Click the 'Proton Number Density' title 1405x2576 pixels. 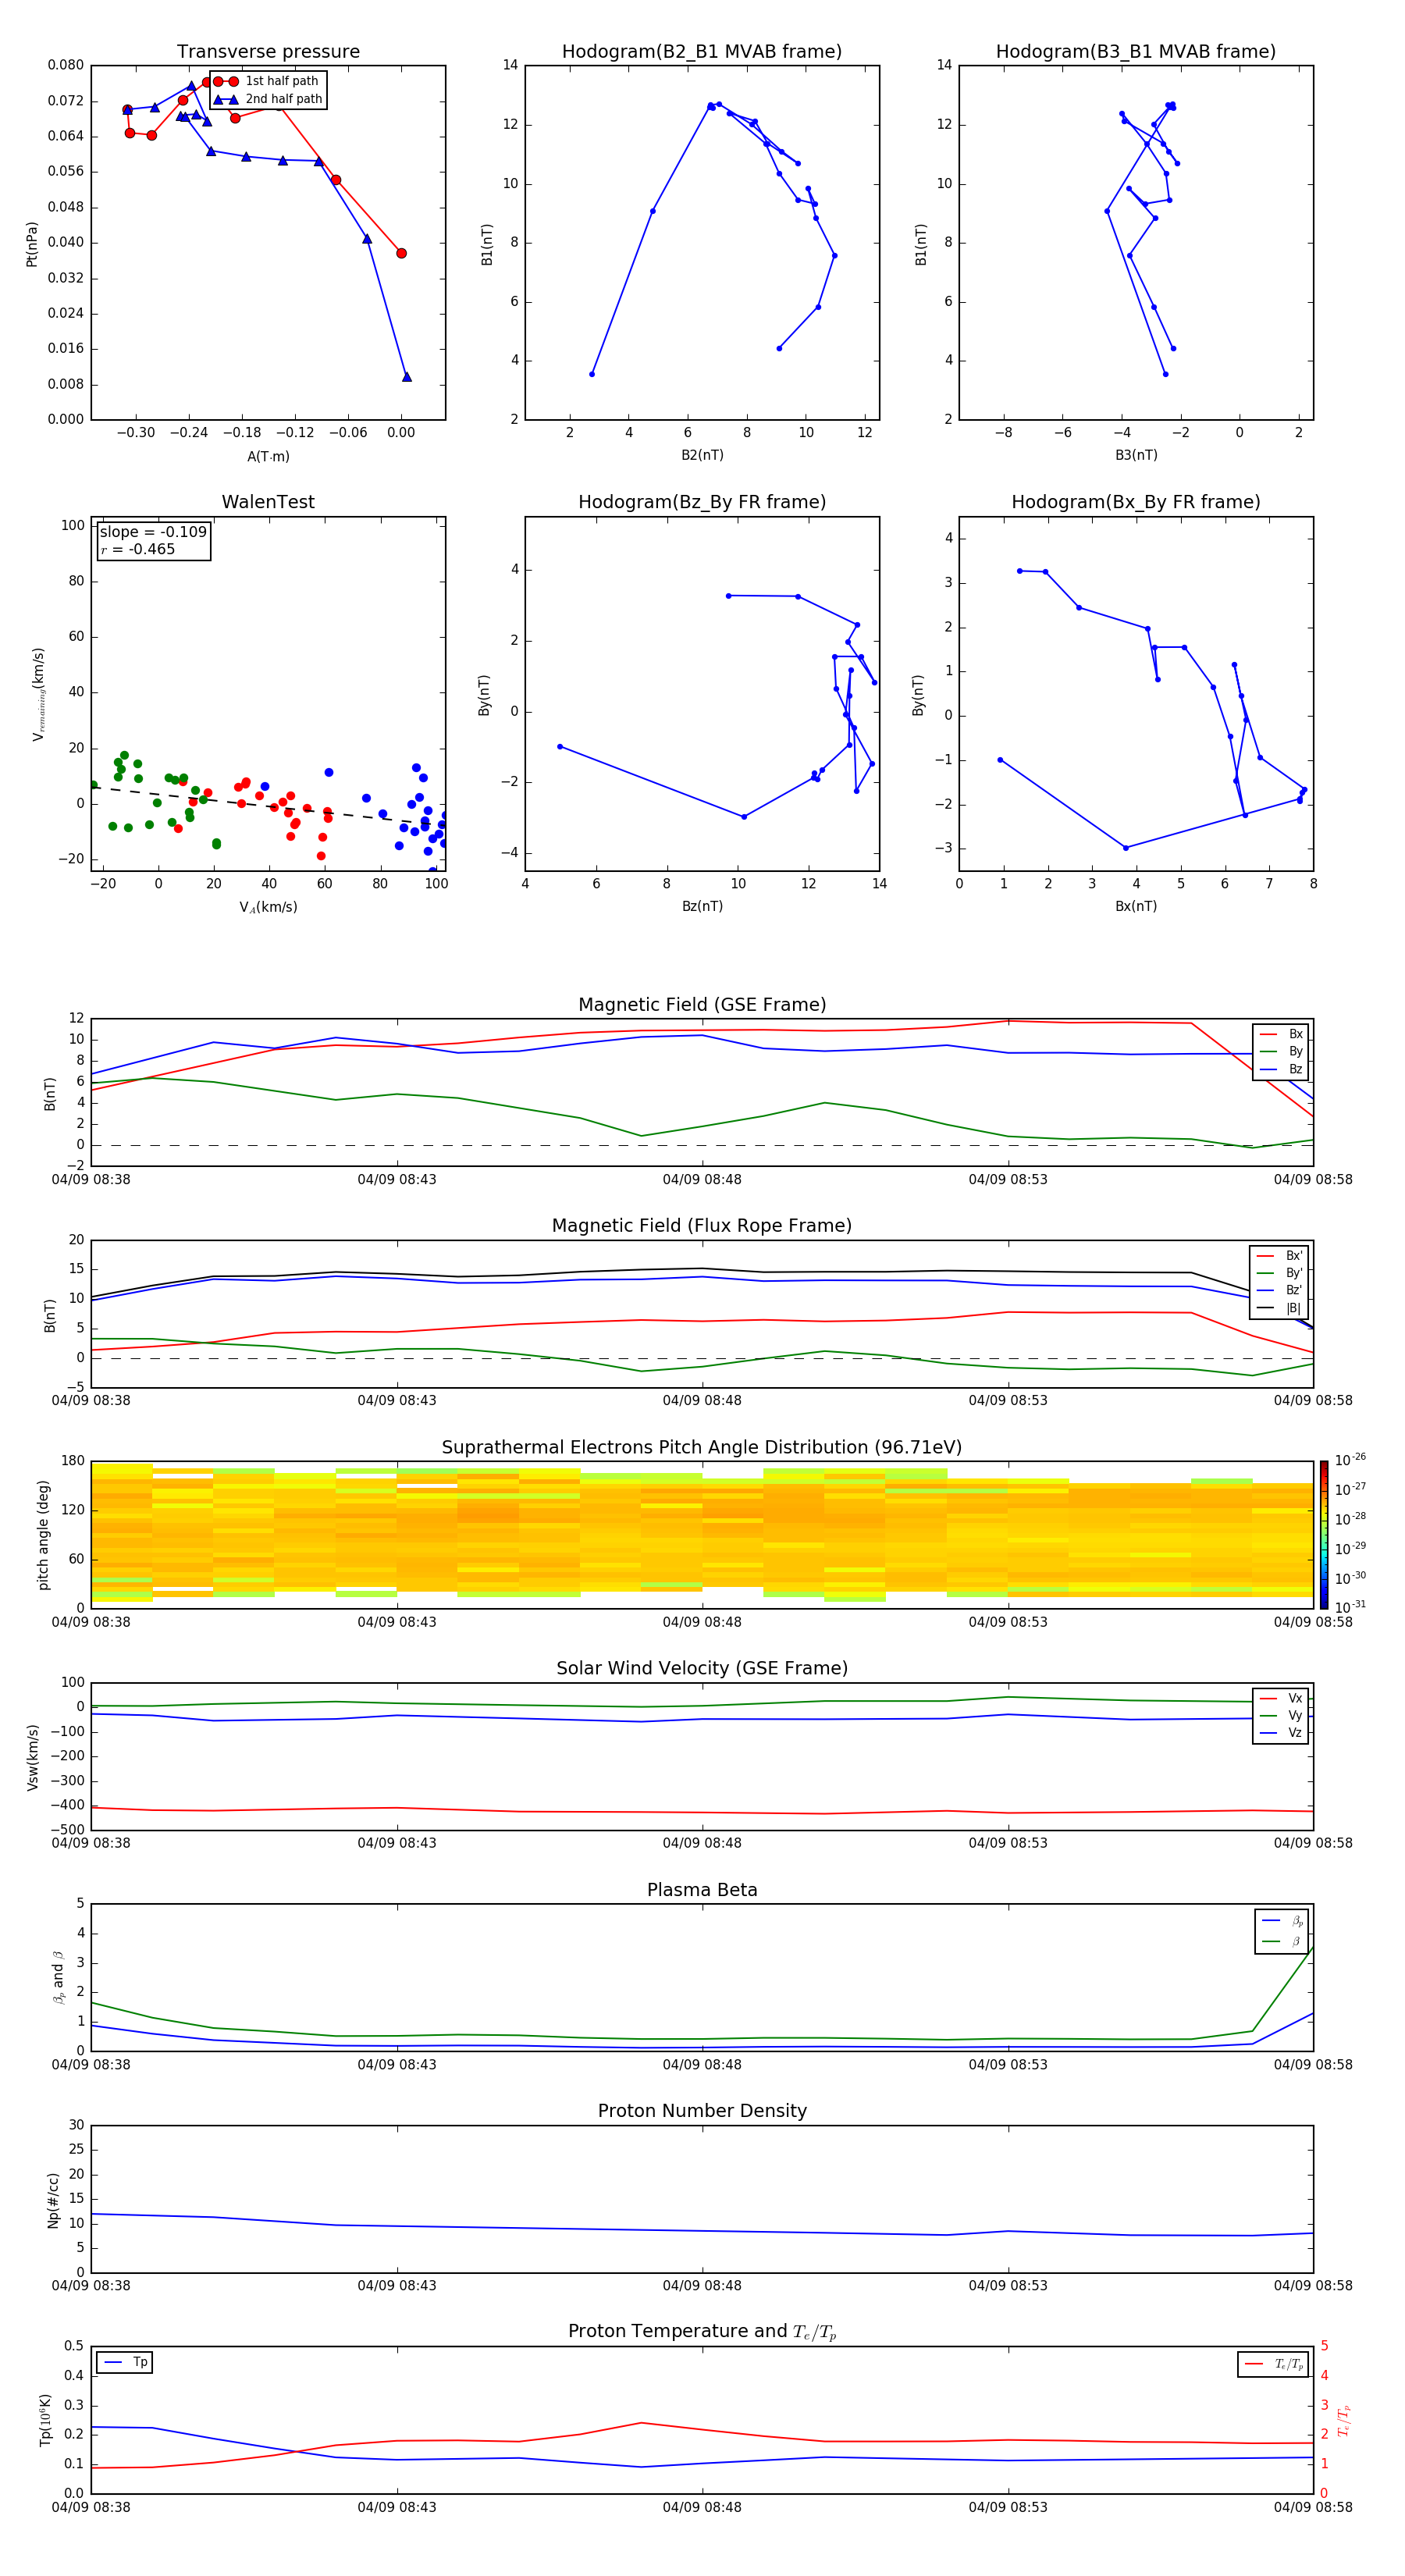click(x=702, y=2111)
